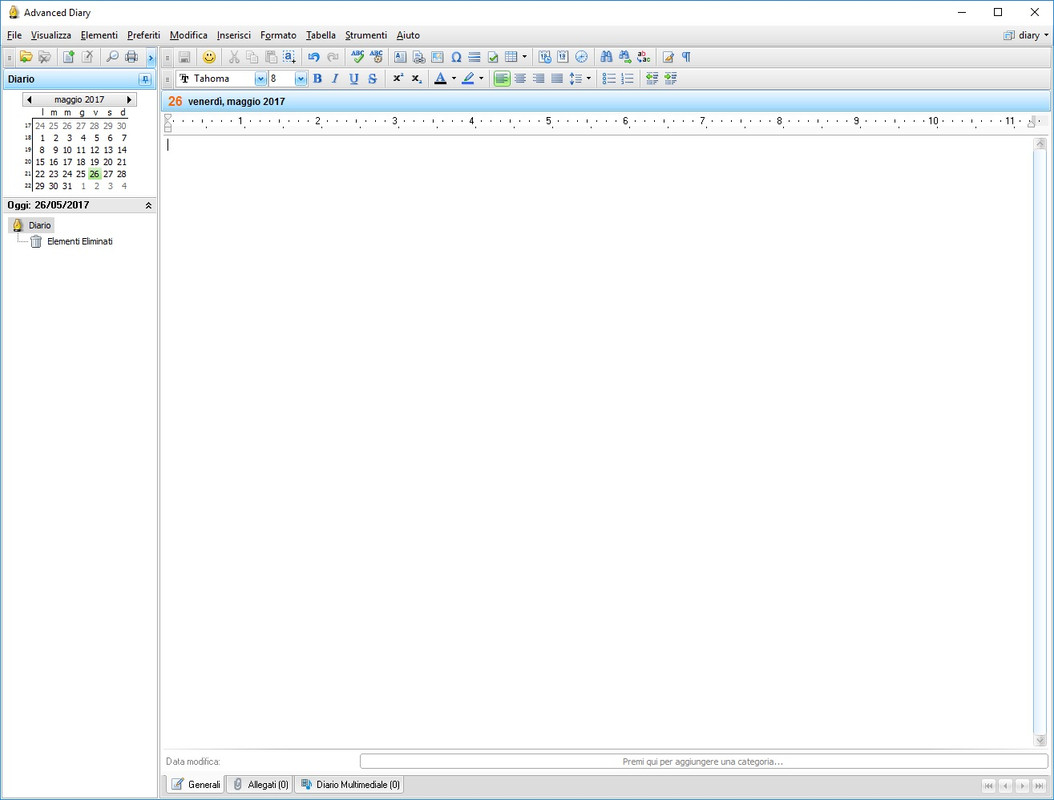Open the Visualizza menu

point(51,35)
